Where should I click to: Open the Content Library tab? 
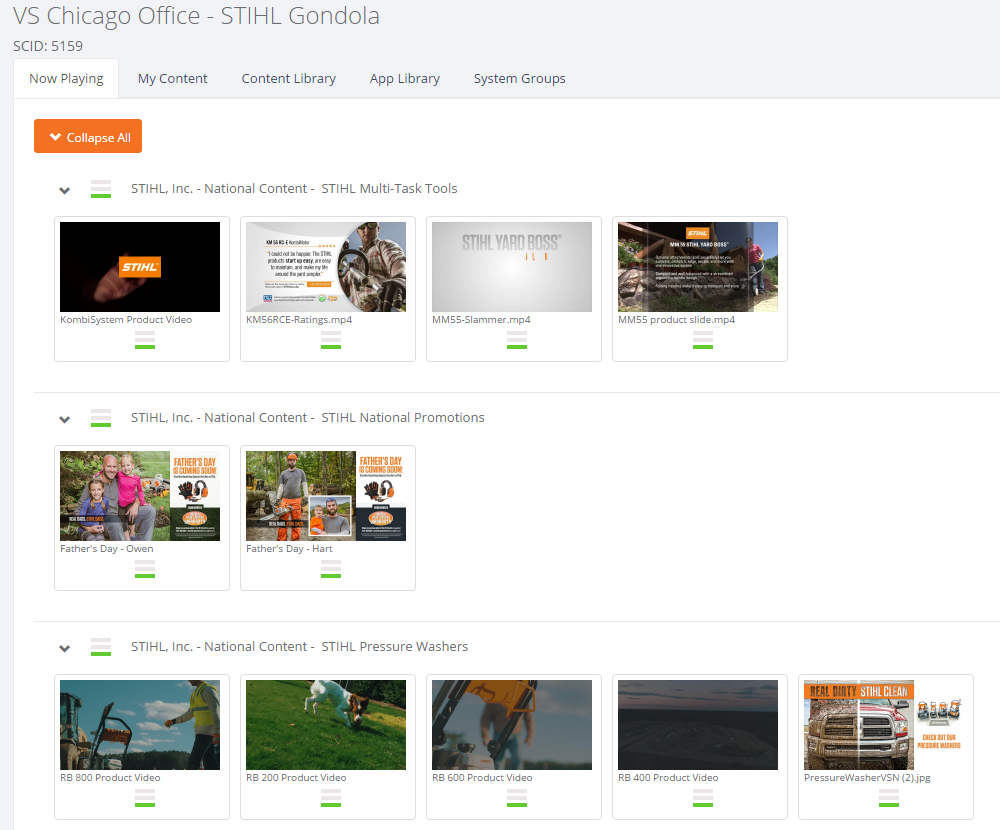[289, 78]
